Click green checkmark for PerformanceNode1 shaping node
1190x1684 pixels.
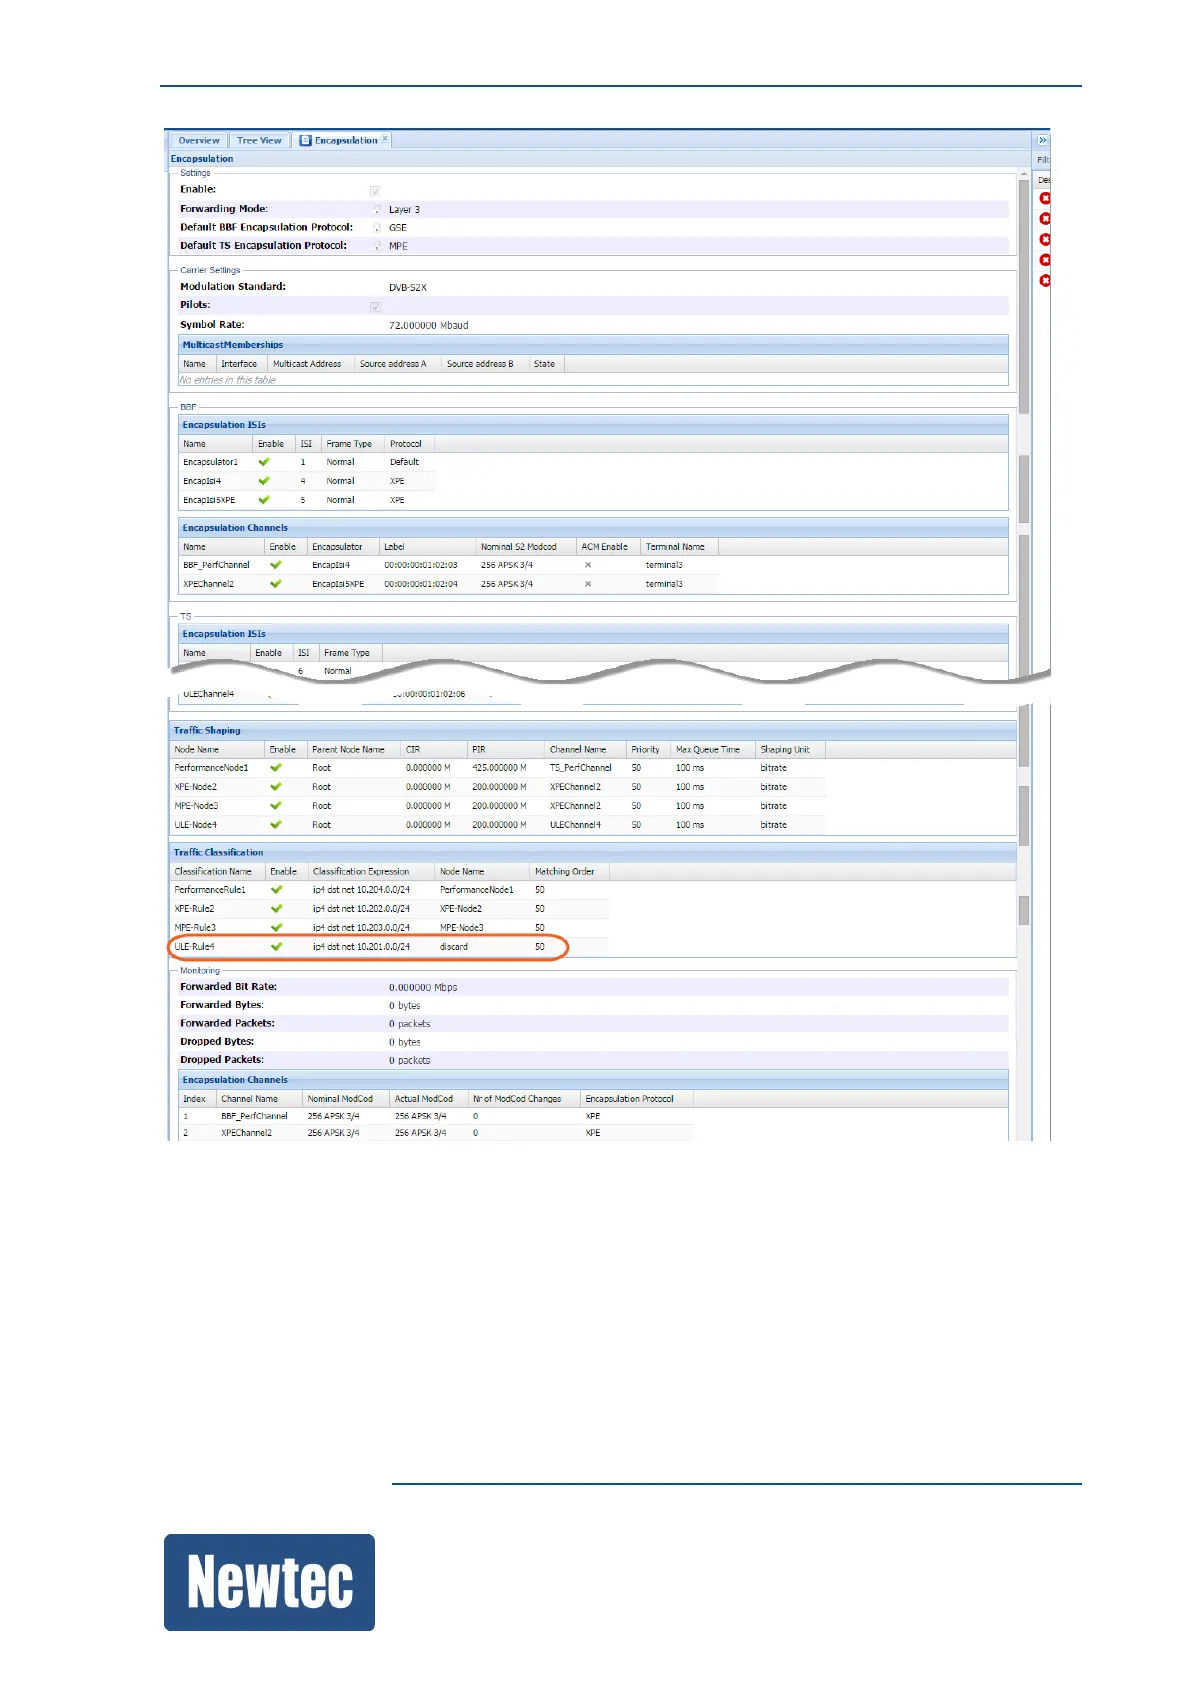tap(276, 768)
